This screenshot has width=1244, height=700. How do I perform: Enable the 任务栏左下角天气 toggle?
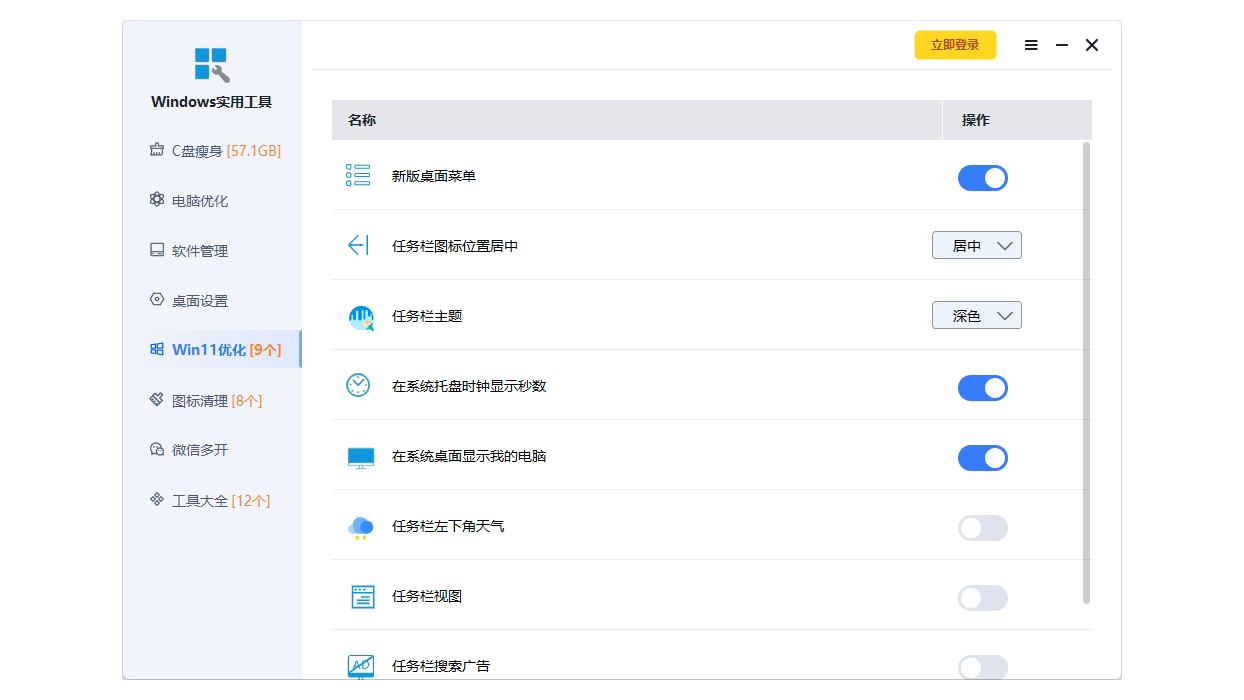tap(982, 528)
